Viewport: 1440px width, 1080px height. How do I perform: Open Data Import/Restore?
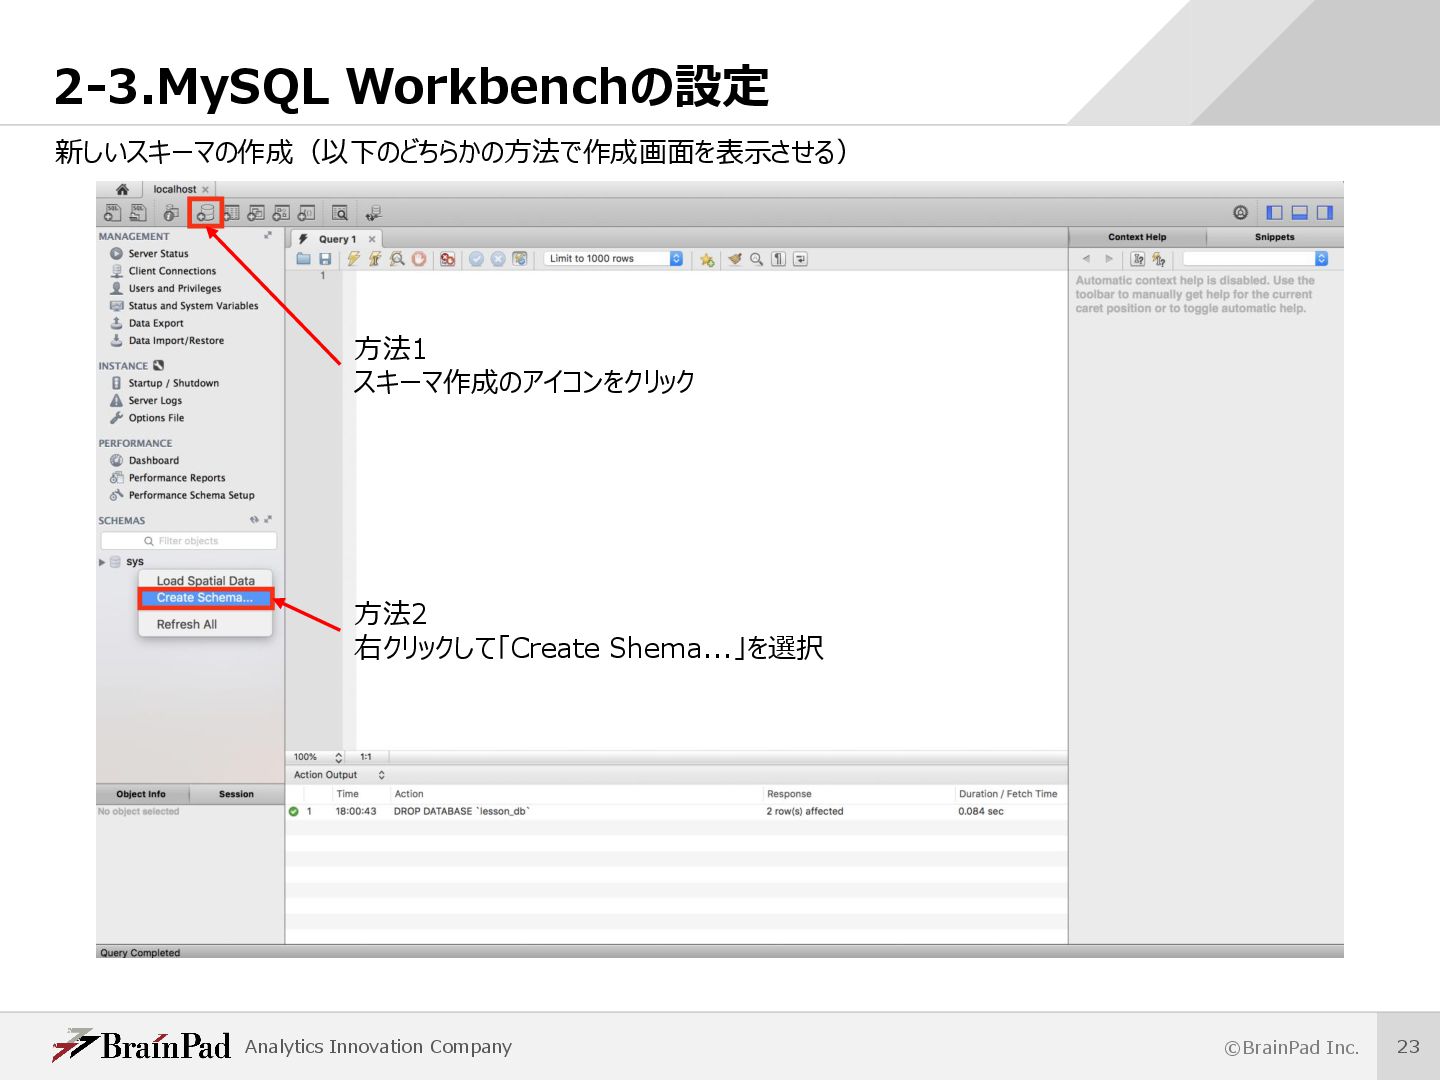pos(167,341)
